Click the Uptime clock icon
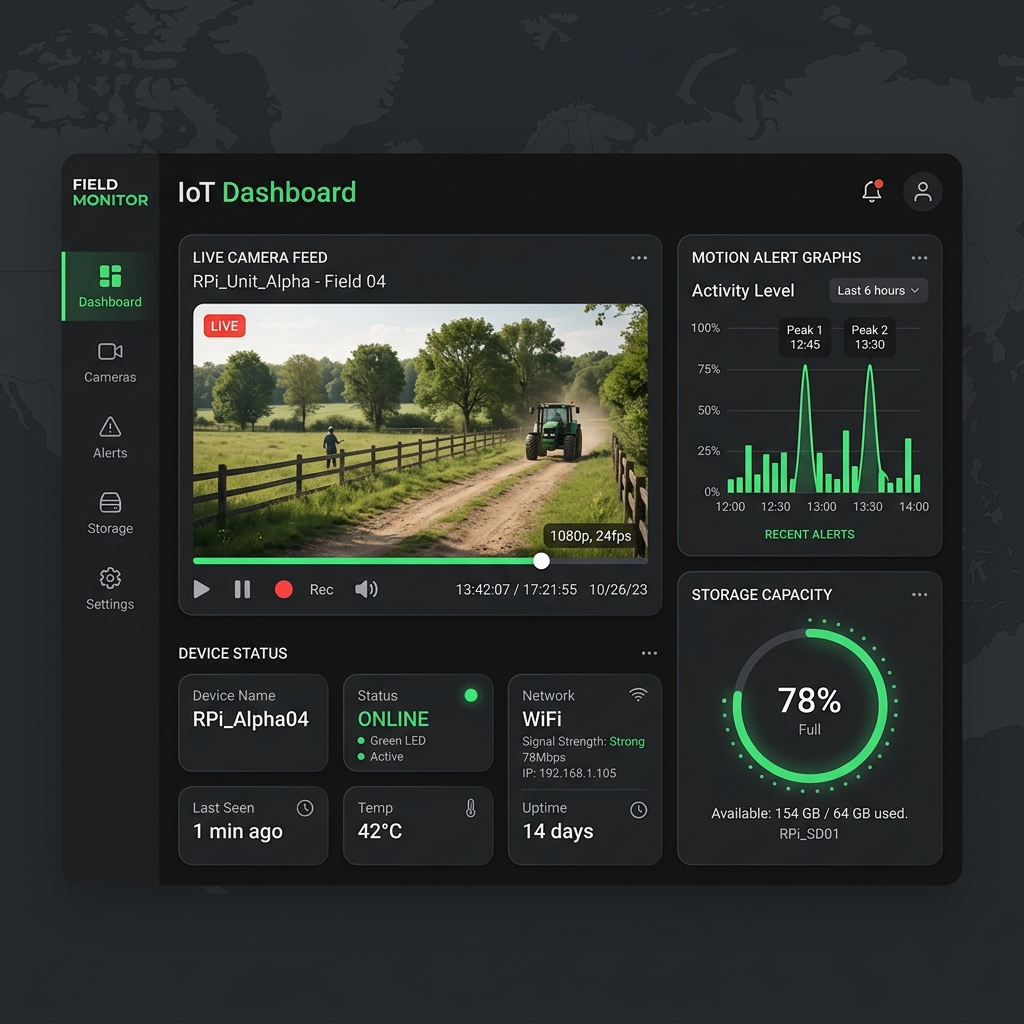The image size is (1024, 1024). (x=638, y=810)
